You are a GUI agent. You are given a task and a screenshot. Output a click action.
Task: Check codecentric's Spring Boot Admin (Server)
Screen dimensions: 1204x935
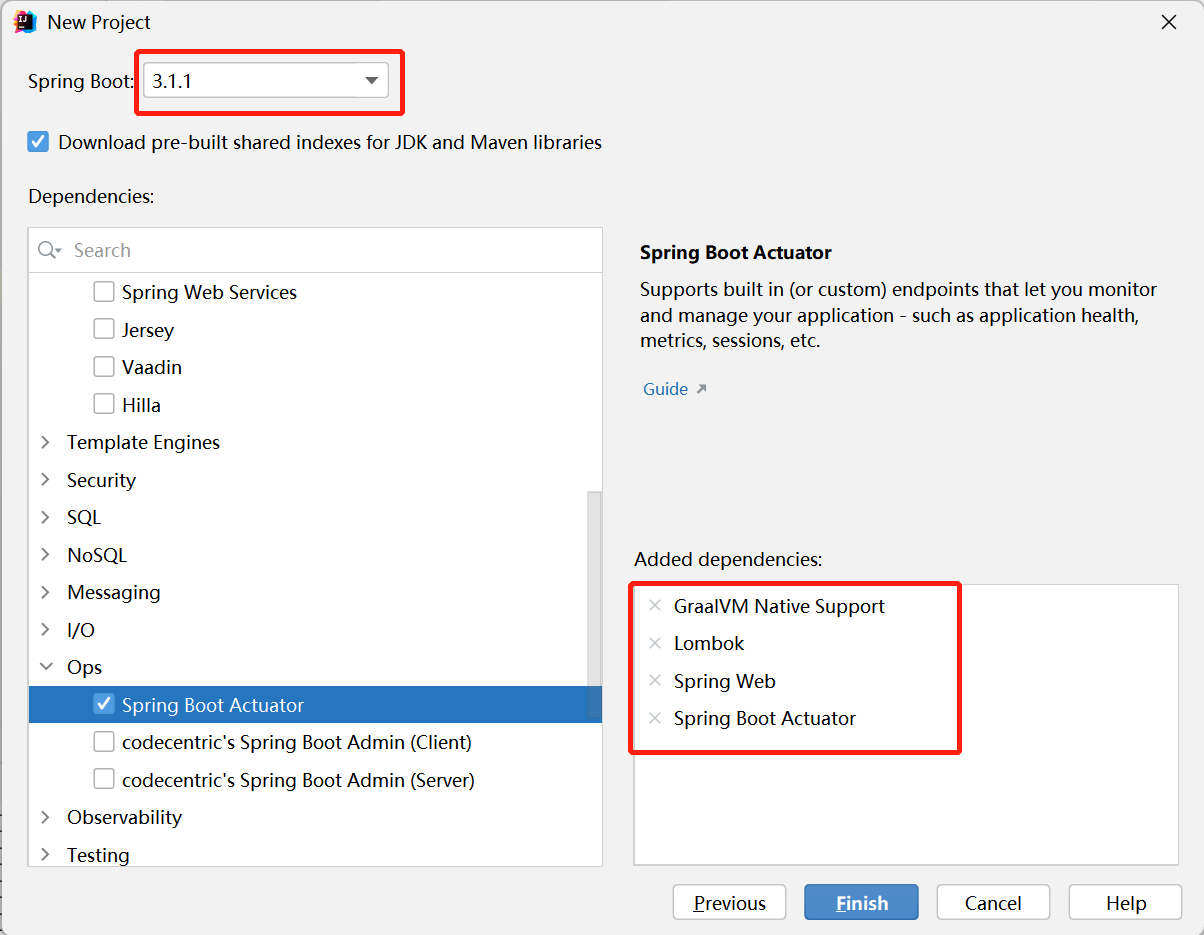tap(104, 779)
